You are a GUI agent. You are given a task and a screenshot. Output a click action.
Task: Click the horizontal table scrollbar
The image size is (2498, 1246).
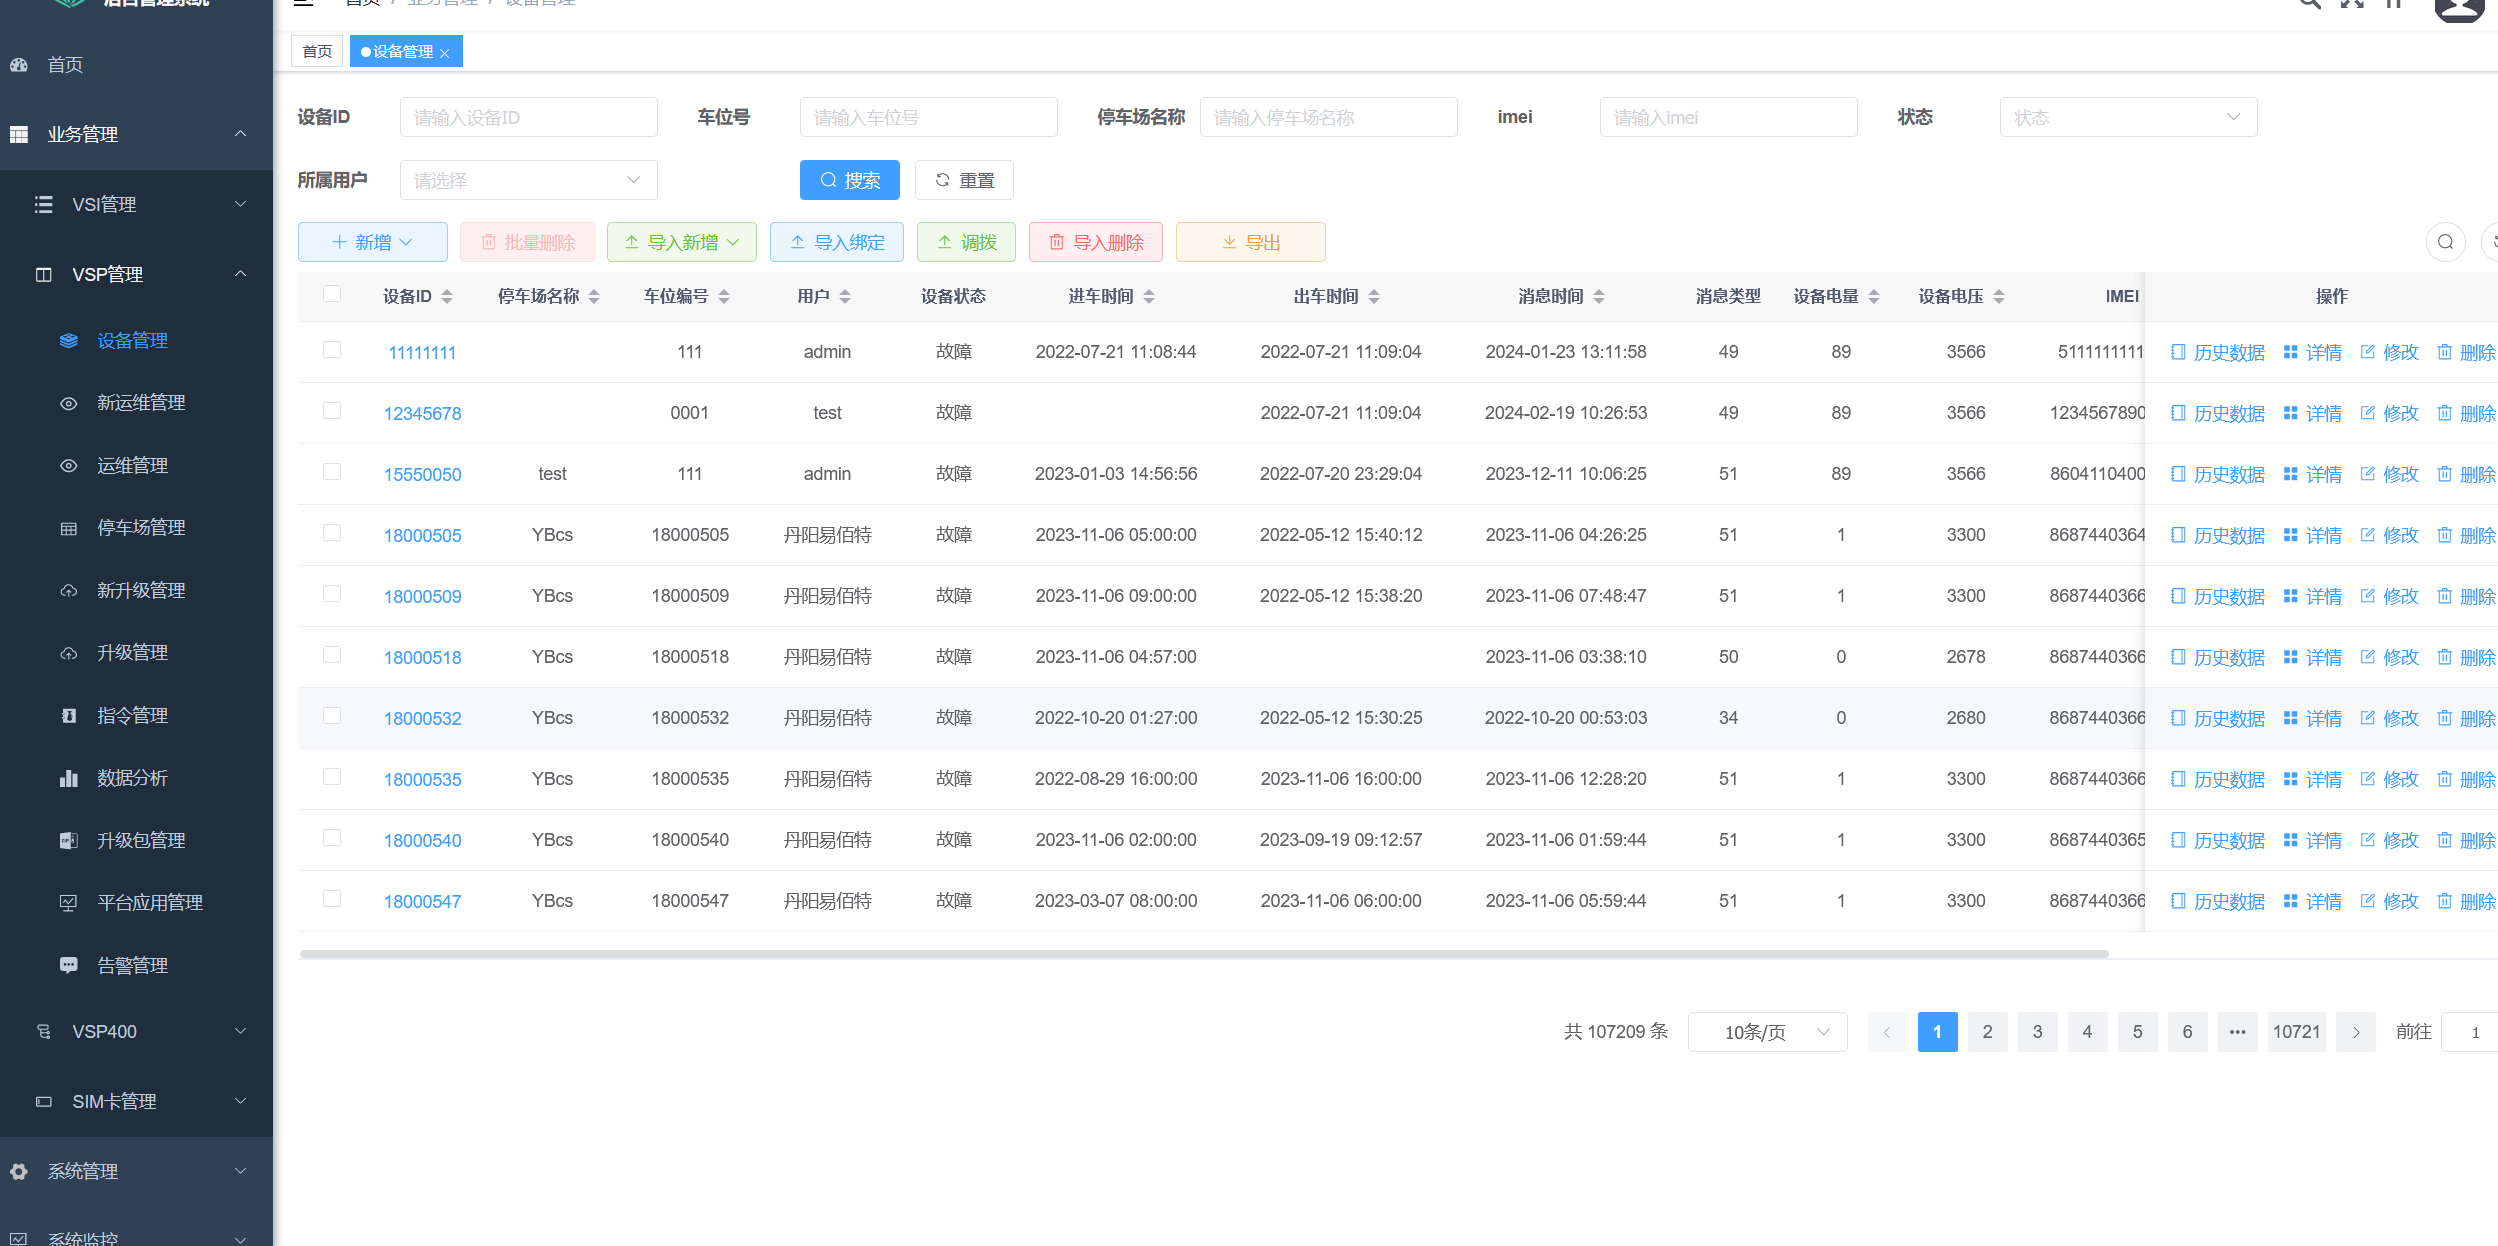[1203, 954]
